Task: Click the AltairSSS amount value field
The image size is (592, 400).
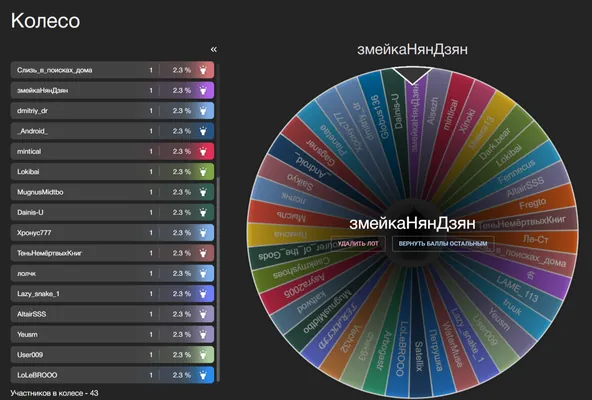Action: pyautogui.click(x=151, y=314)
